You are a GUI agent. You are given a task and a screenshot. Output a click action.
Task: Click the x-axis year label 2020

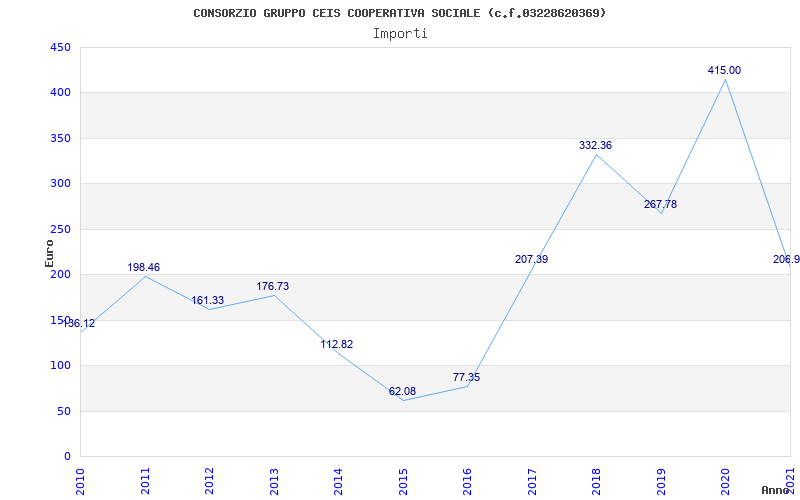point(726,481)
